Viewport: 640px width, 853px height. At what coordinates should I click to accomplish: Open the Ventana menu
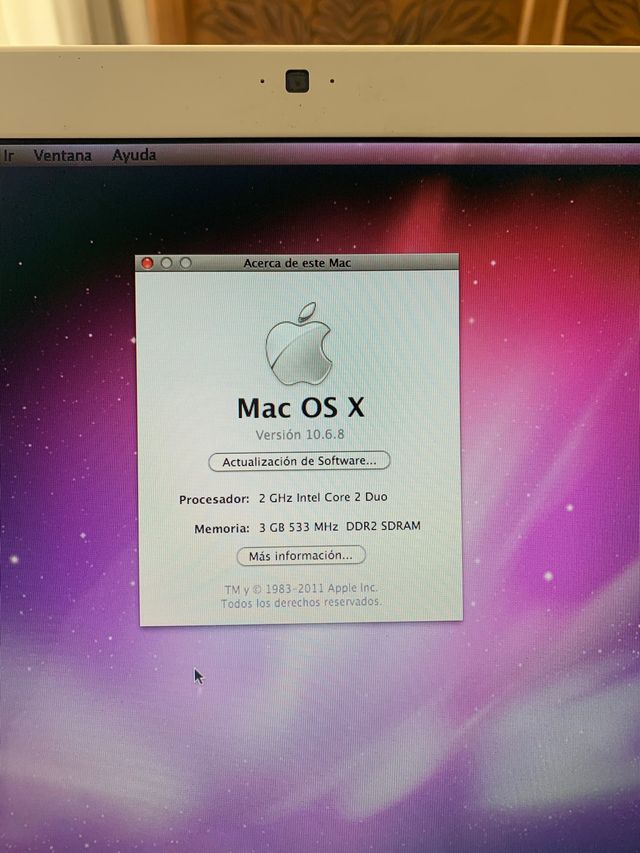[x=62, y=156]
